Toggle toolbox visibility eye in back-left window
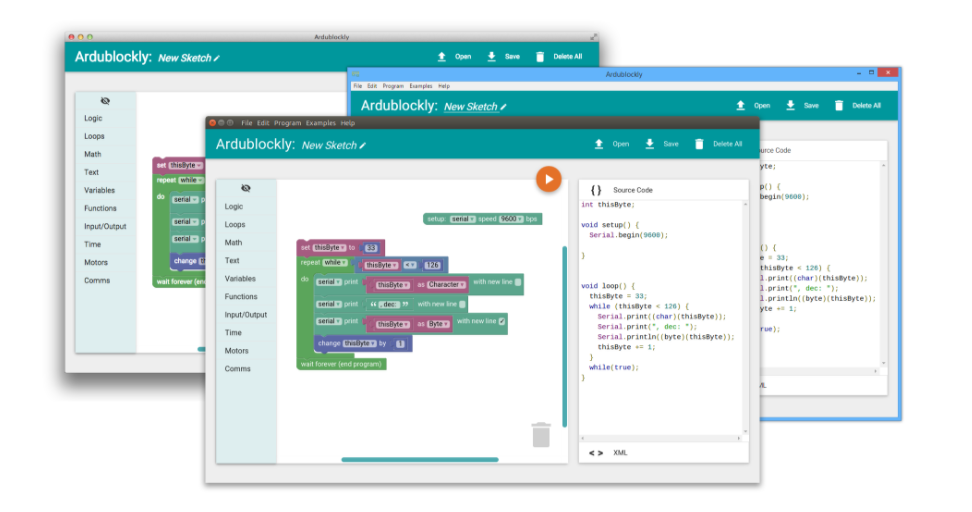Image resolution: width=972 pixels, height=512 pixels. pyautogui.click(x=105, y=100)
